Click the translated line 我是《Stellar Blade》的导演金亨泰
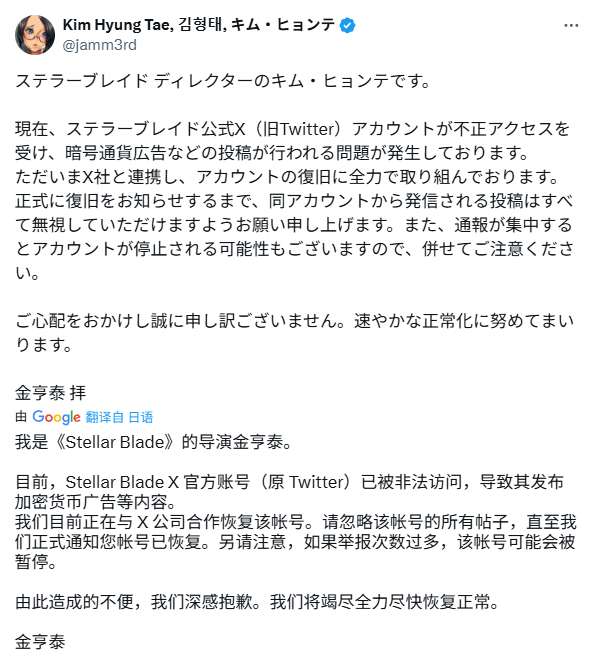Image resolution: width=597 pixels, height=670 pixels. click(x=154, y=442)
